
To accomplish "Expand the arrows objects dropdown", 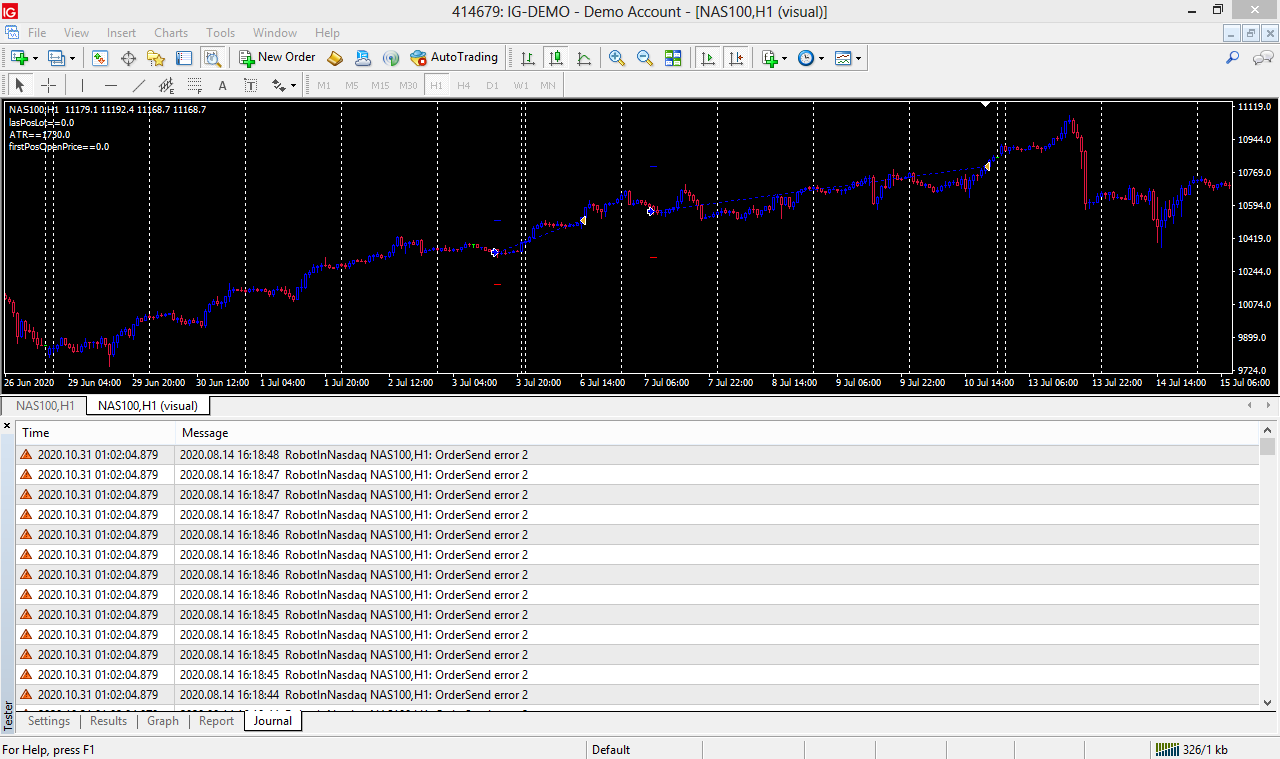I will [x=293, y=85].
